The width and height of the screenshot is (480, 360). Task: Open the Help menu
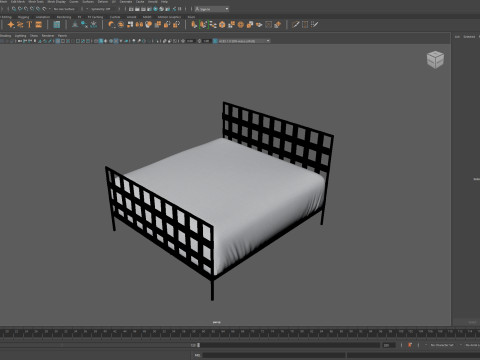point(164,2)
